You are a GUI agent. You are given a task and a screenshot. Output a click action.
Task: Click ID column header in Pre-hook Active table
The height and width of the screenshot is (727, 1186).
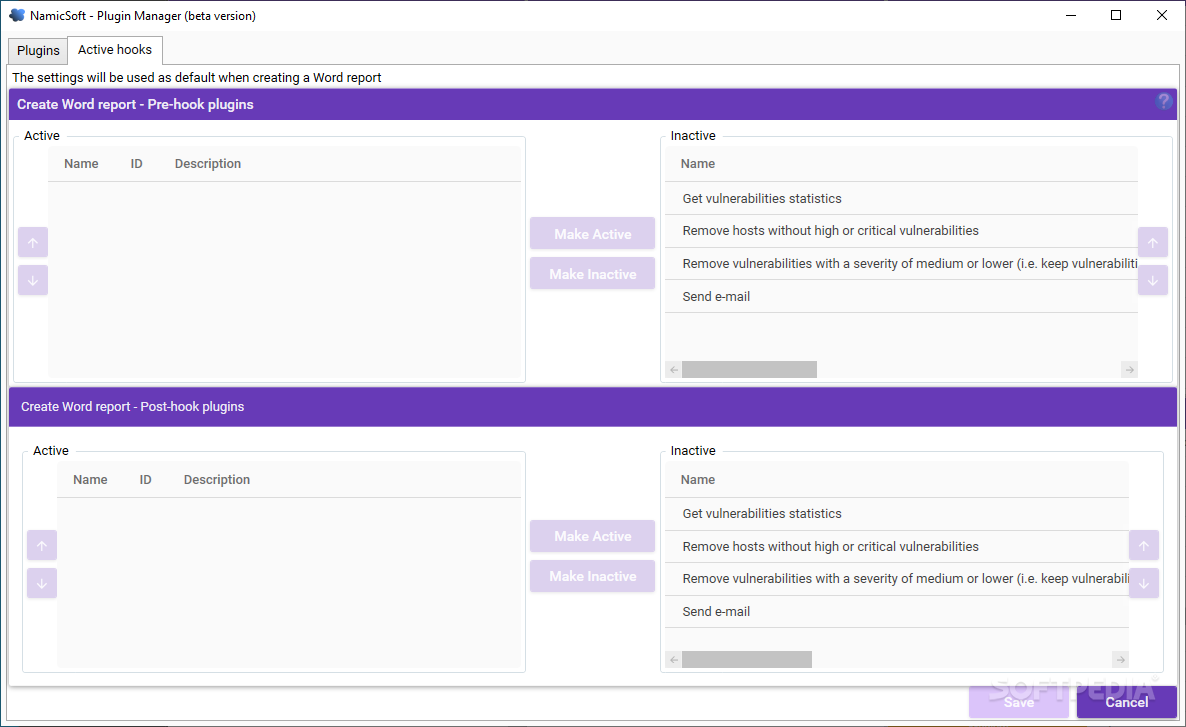[x=136, y=163]
